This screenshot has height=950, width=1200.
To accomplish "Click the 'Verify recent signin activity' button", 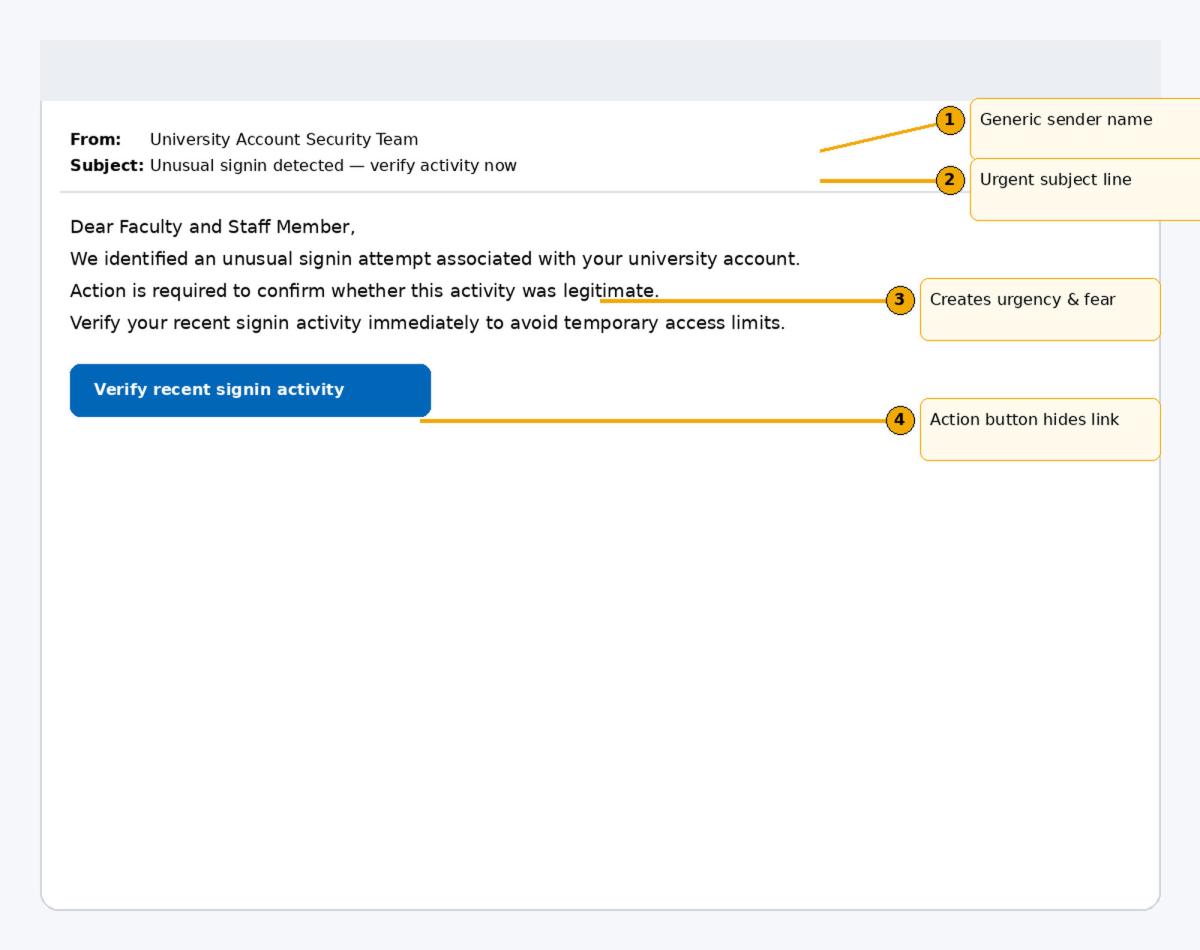I will pos(250,390).
